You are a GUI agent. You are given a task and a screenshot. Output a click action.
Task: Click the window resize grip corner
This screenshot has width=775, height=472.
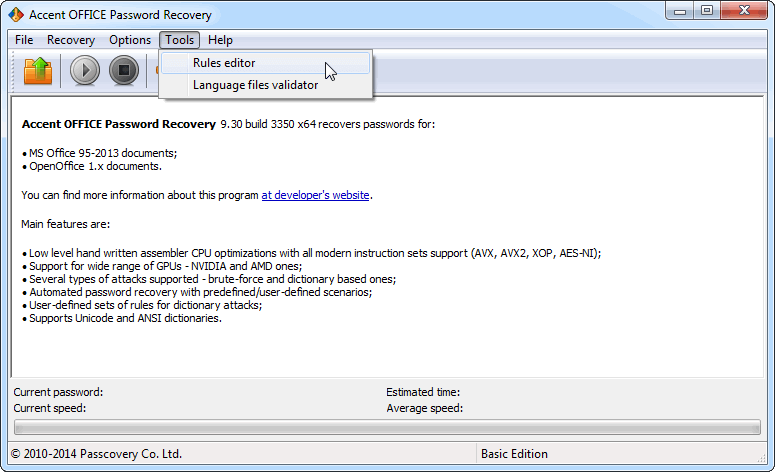coord(762,458)
